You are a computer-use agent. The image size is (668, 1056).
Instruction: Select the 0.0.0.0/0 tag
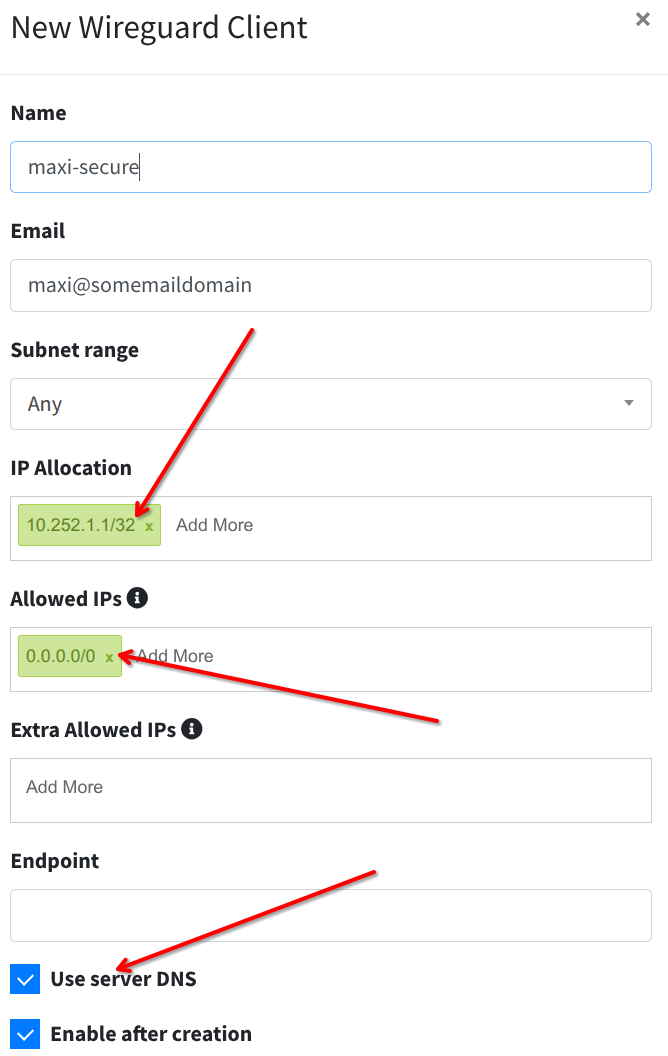click(x=61, y=656)
